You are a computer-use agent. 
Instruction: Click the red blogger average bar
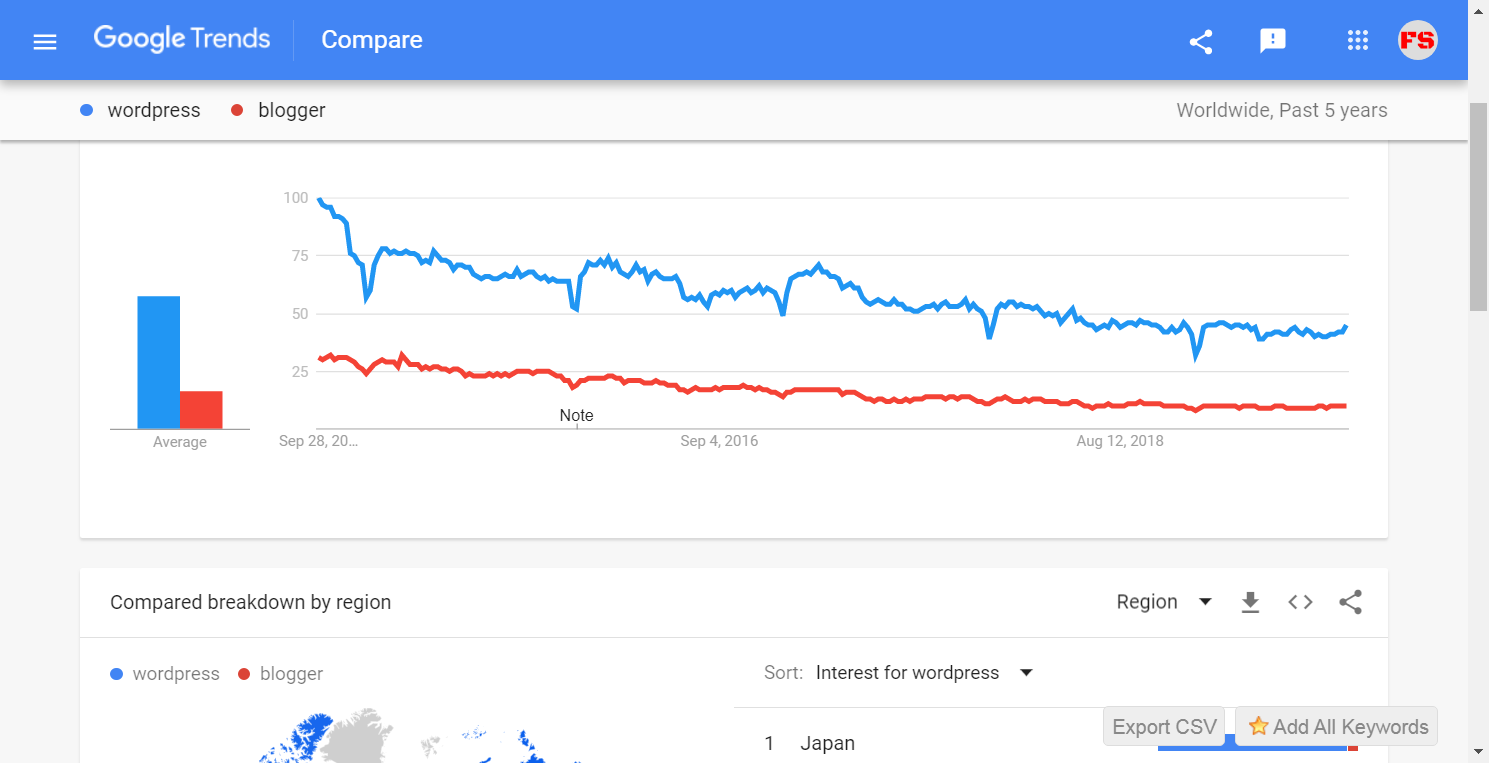click(x=201, y=410)
